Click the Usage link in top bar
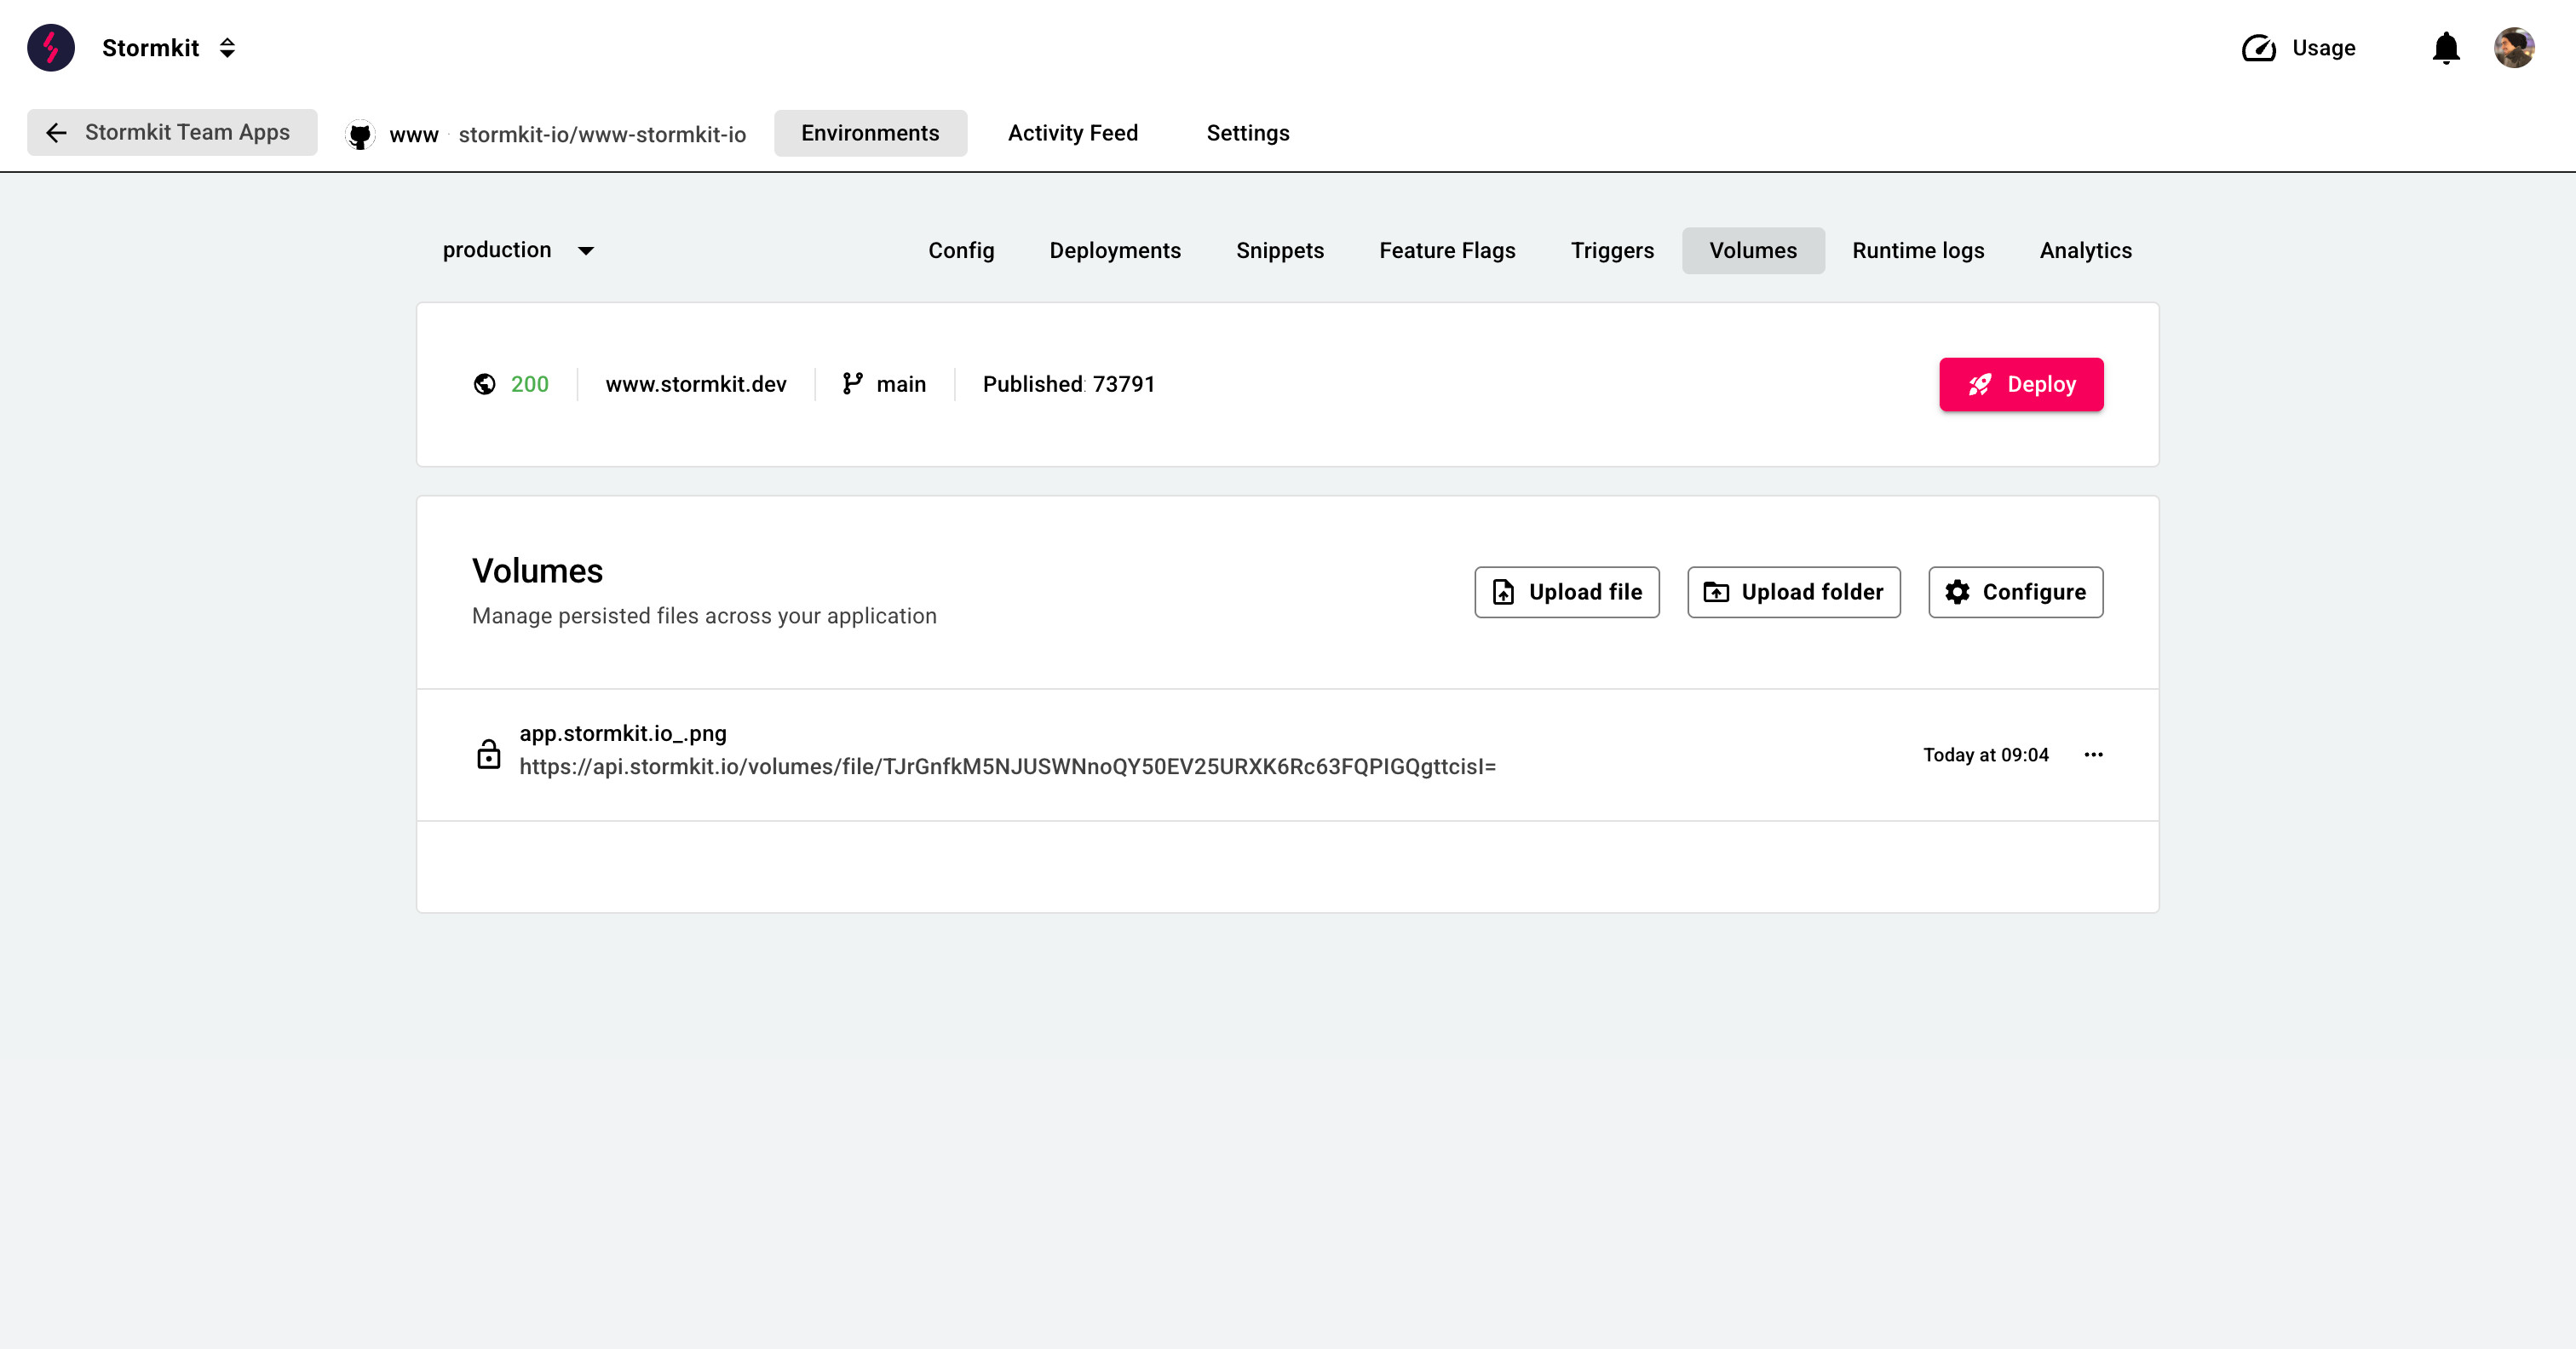The width and height of the screenshot is (2576, 1349). click(x=2300, y=48)
